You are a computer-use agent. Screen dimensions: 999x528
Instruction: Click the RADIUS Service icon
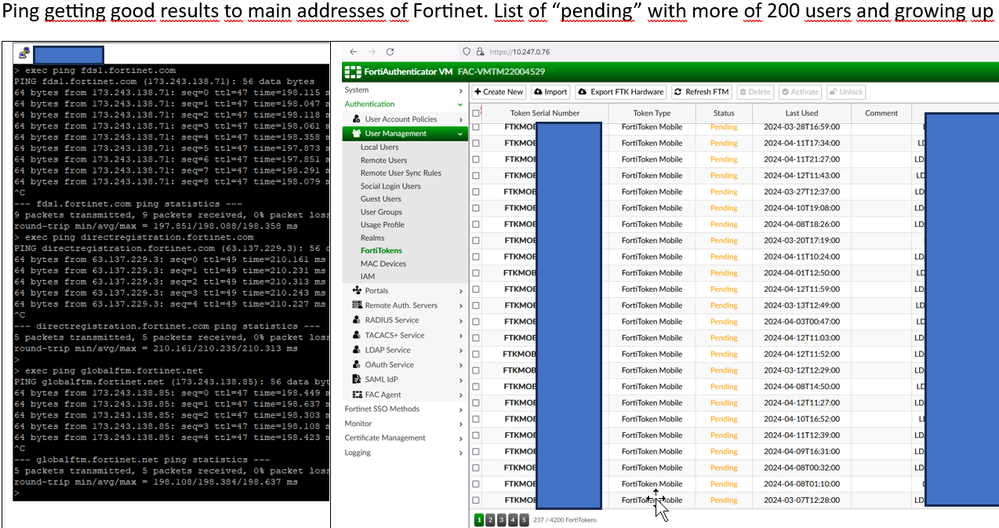357,320
